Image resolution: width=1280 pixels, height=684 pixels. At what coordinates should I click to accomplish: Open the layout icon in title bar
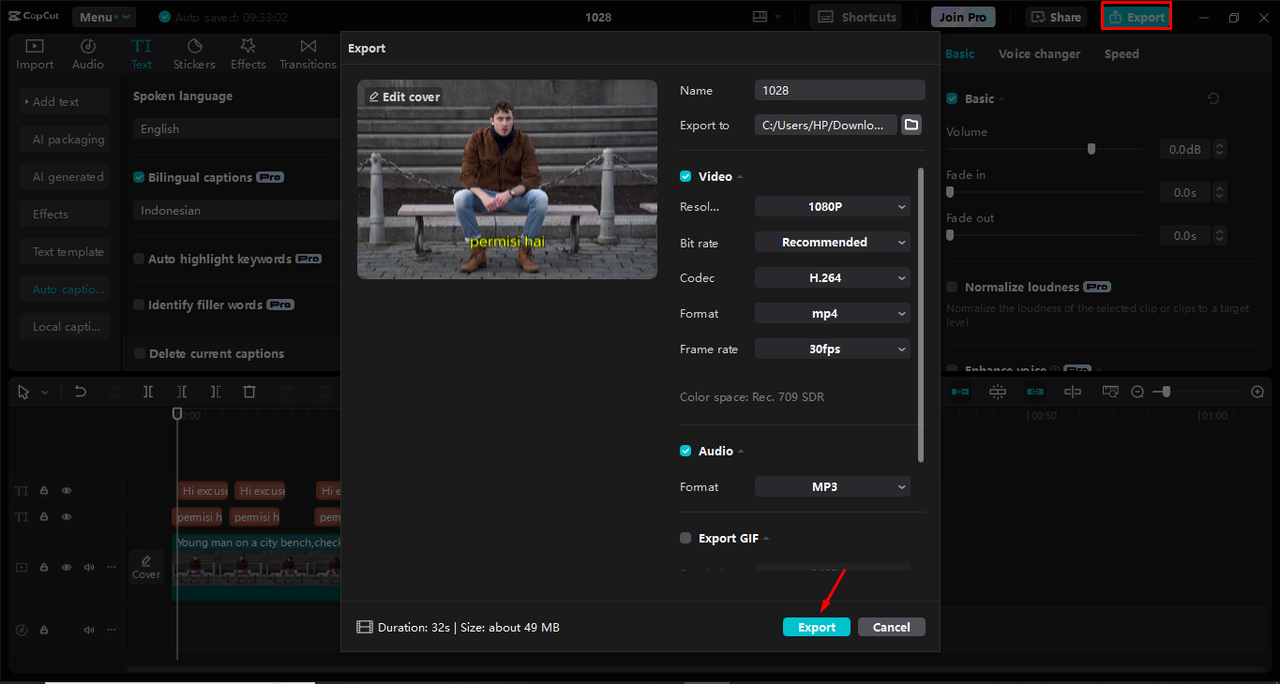point(760,17)
